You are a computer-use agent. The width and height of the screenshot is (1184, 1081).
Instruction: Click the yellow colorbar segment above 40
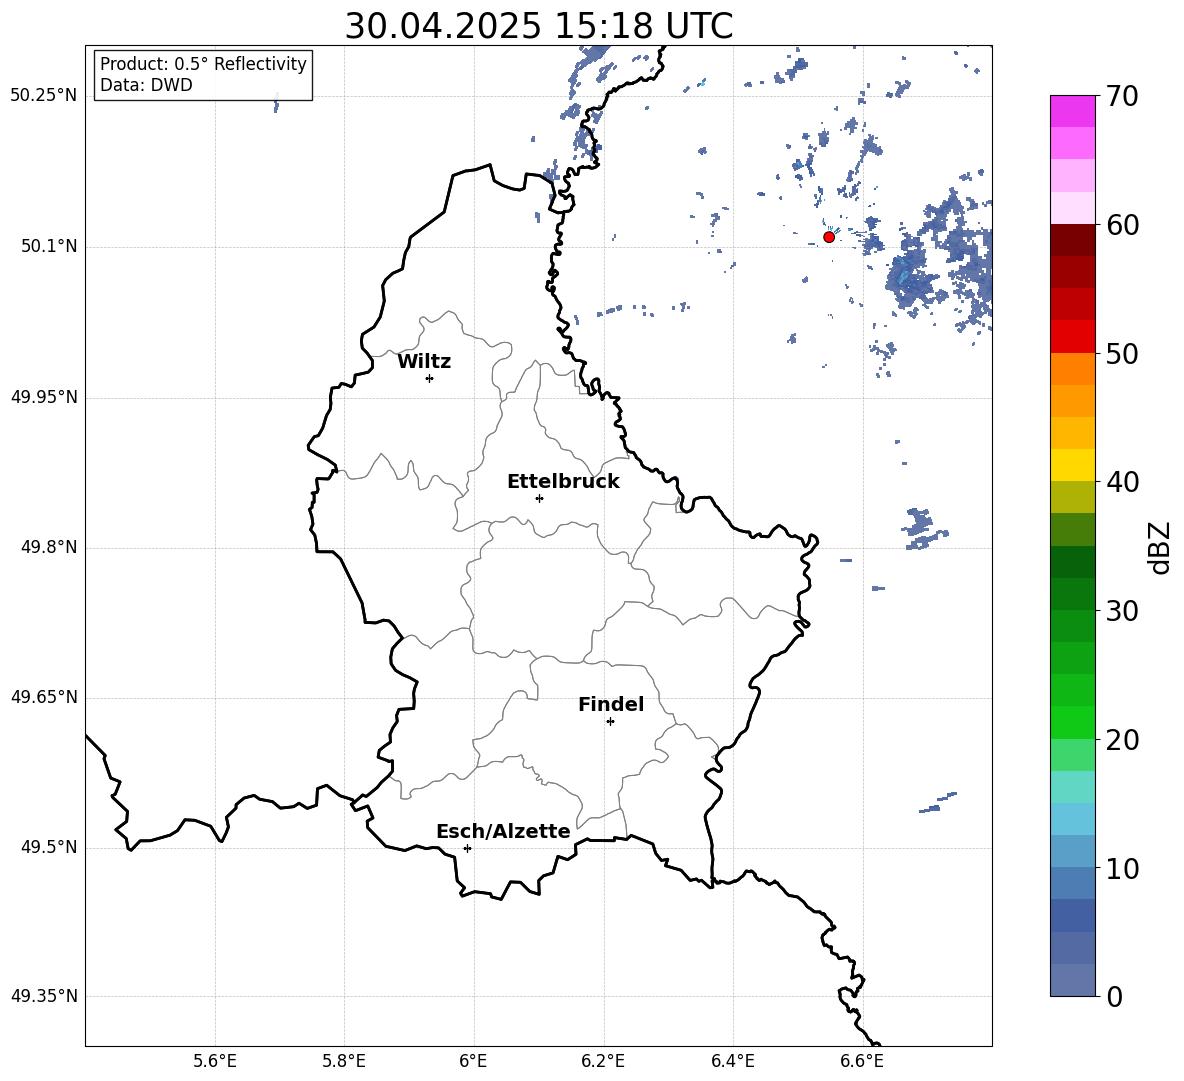1073,465
